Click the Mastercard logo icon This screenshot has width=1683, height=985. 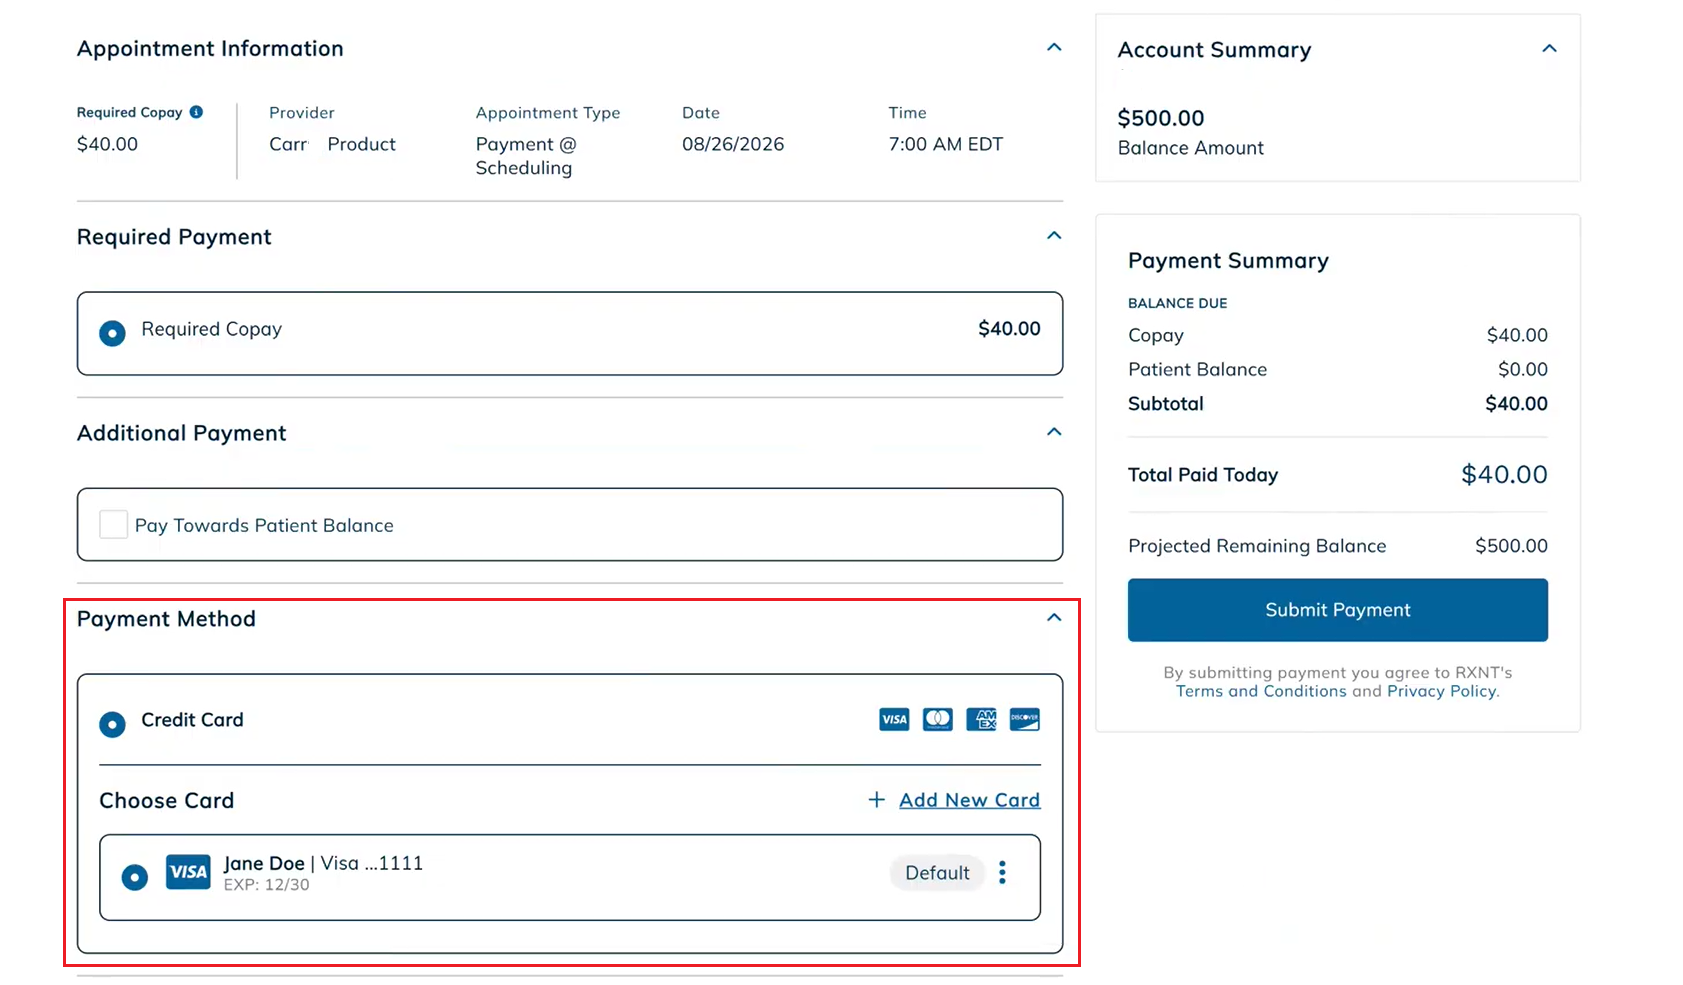click(x=937, y=719)
